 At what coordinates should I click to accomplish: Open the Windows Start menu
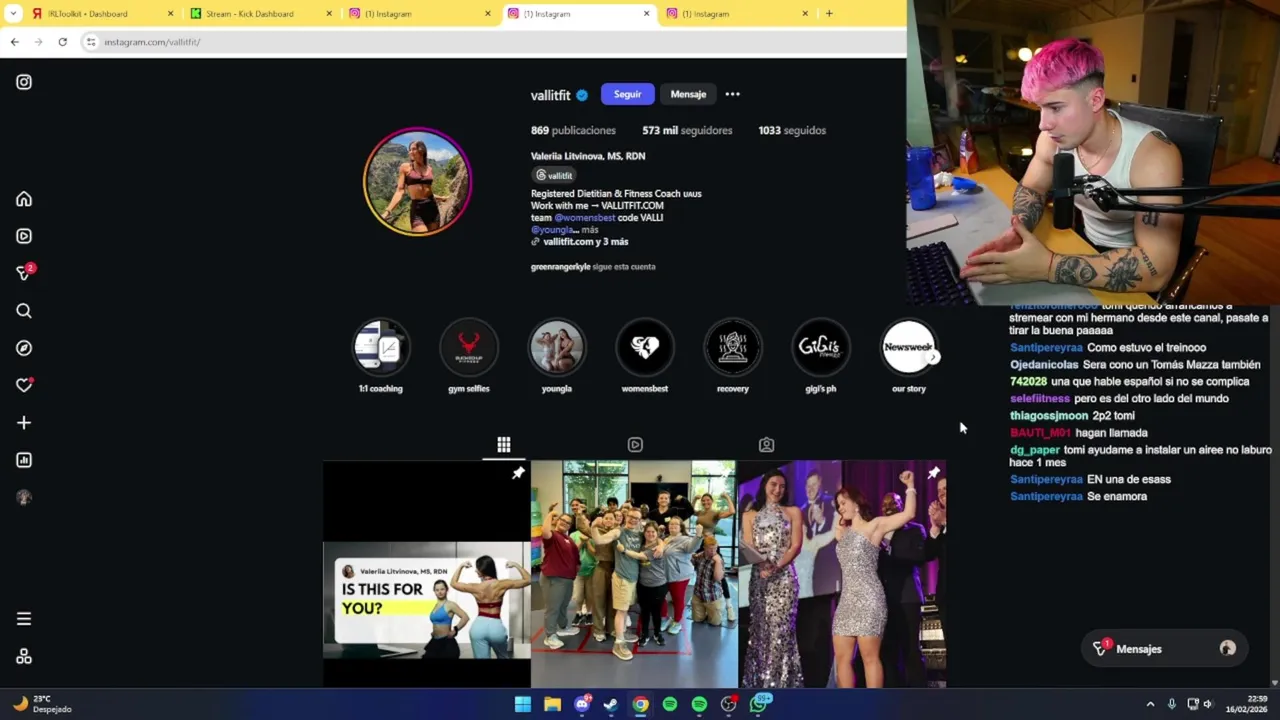523,704
